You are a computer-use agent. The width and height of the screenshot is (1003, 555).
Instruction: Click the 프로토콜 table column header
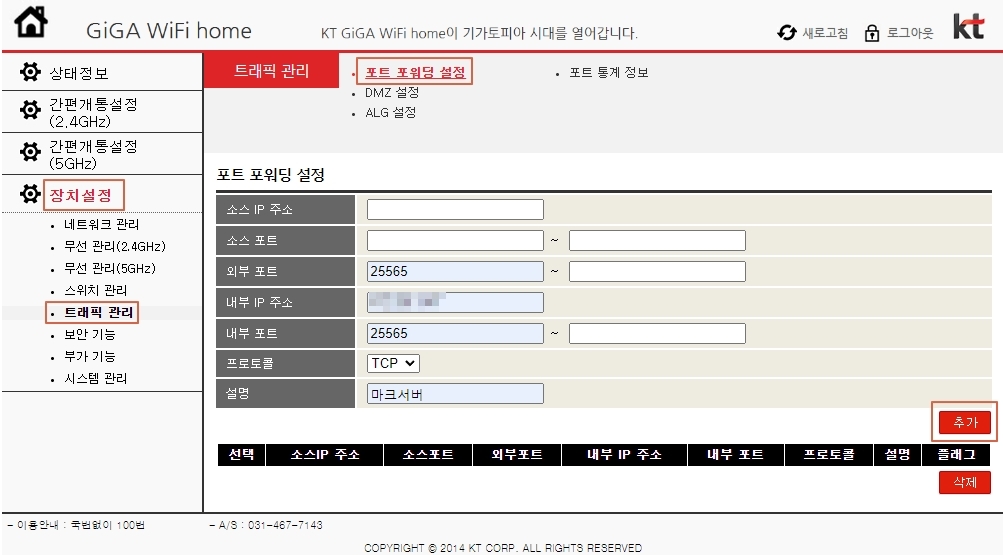[x=829, y=455]
